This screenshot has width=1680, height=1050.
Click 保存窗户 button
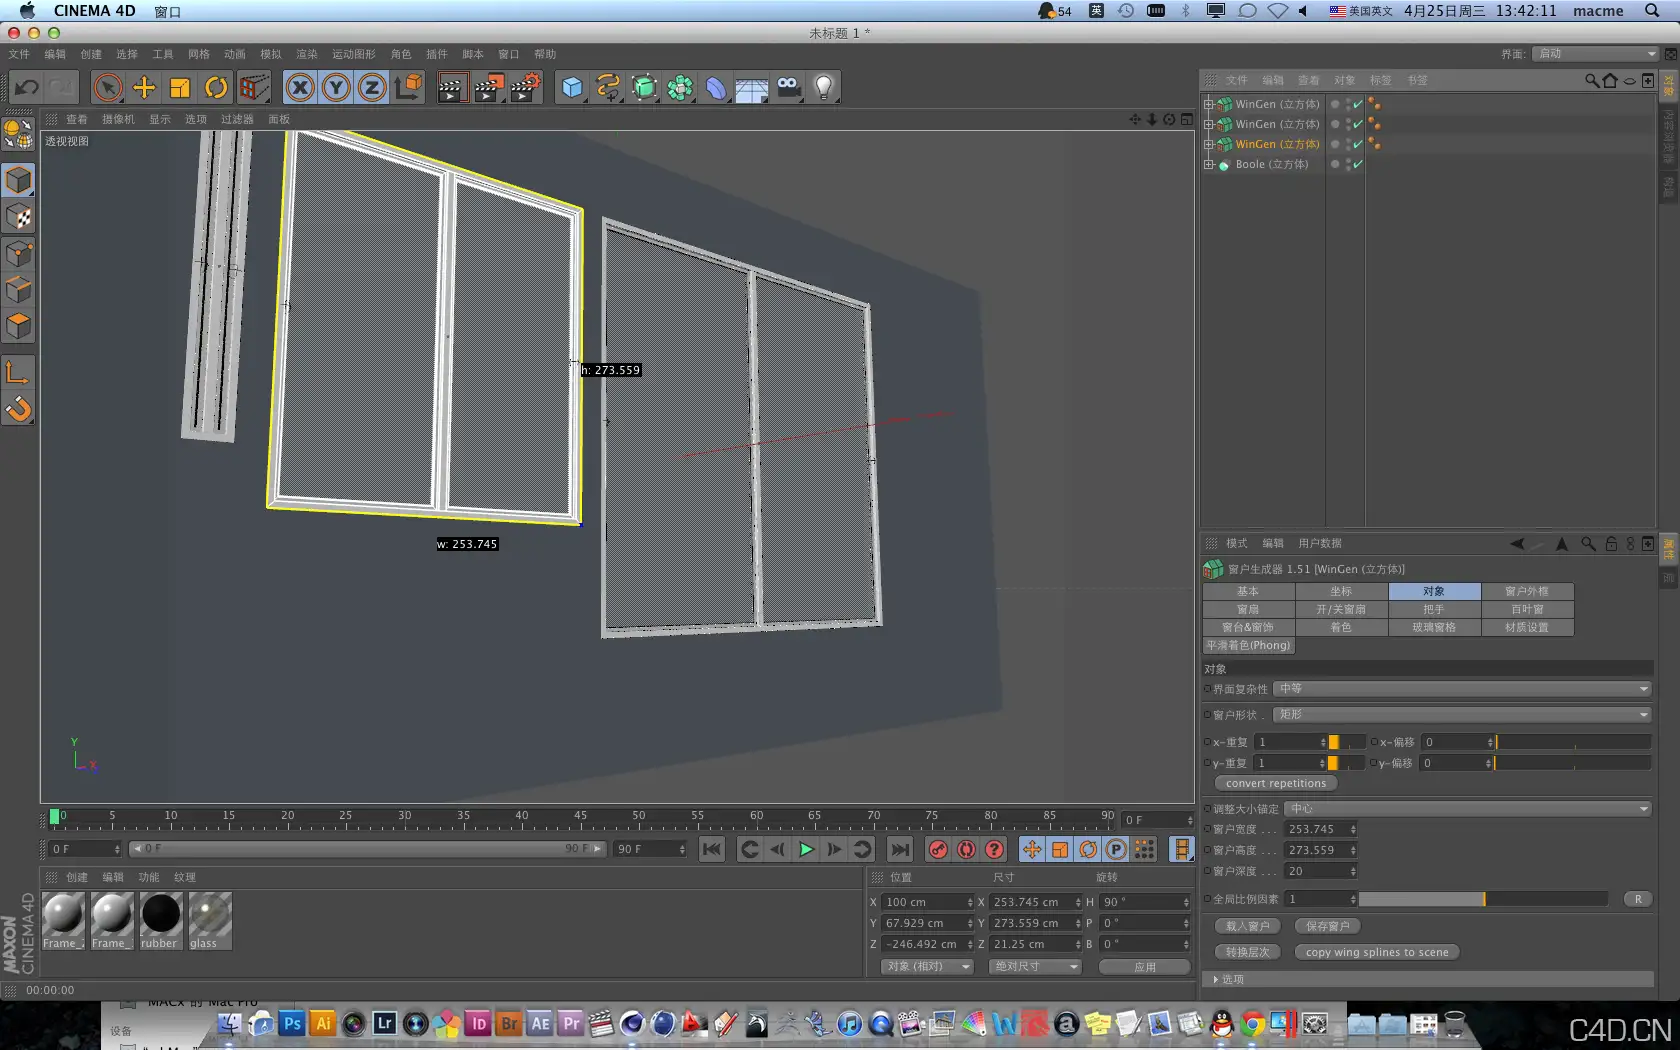pos(1327,926)
